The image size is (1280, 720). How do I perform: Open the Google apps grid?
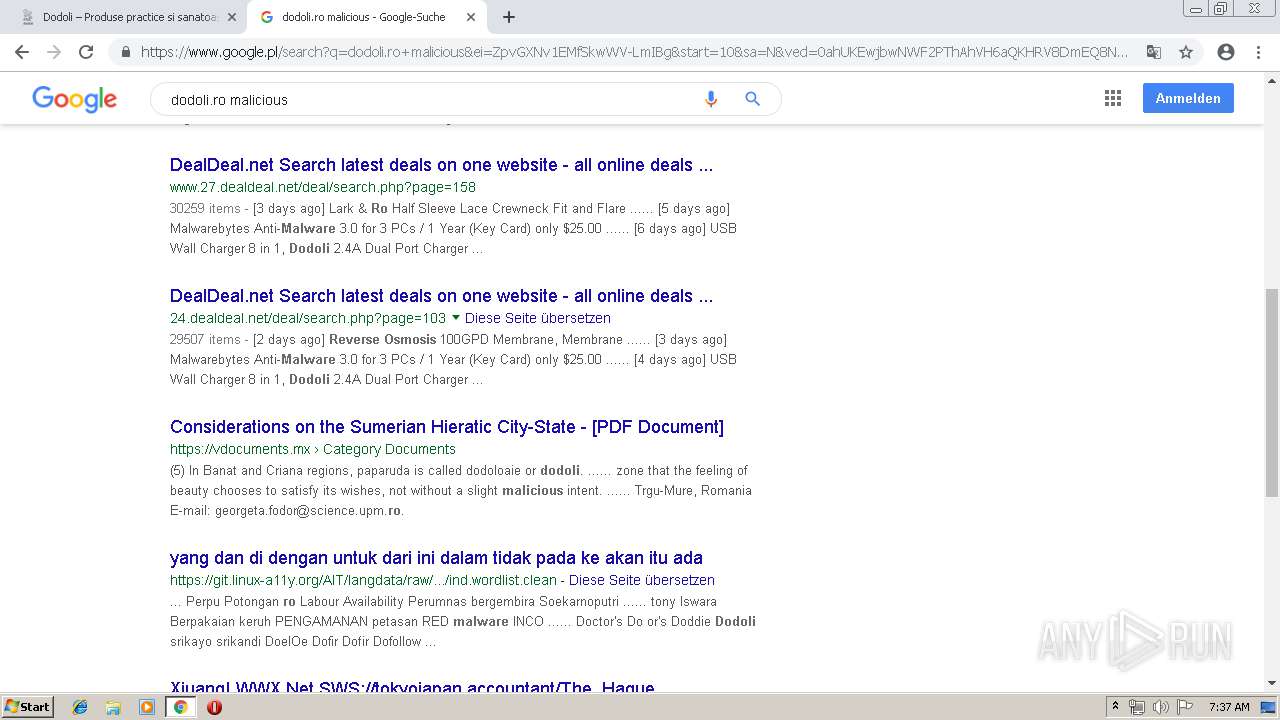(1113, 98)
